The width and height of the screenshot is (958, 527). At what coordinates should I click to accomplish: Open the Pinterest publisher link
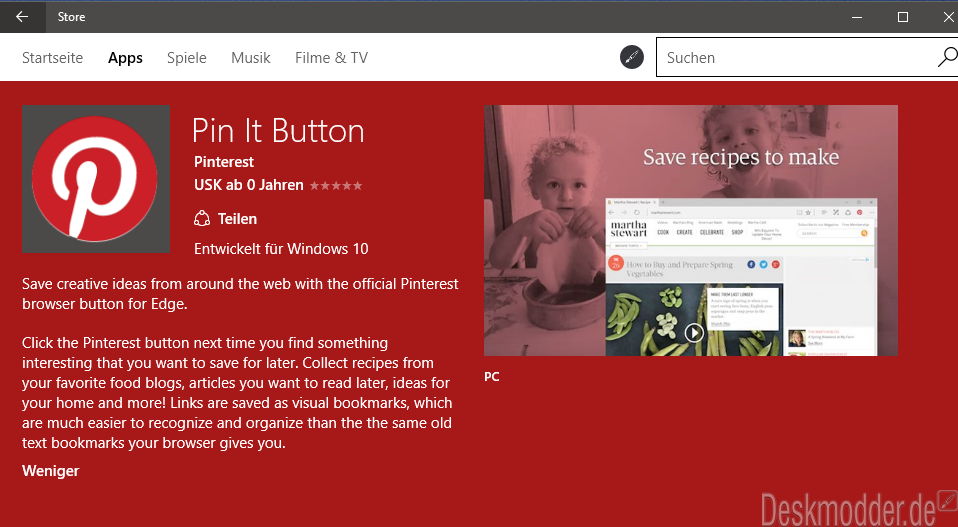(224, 162)
